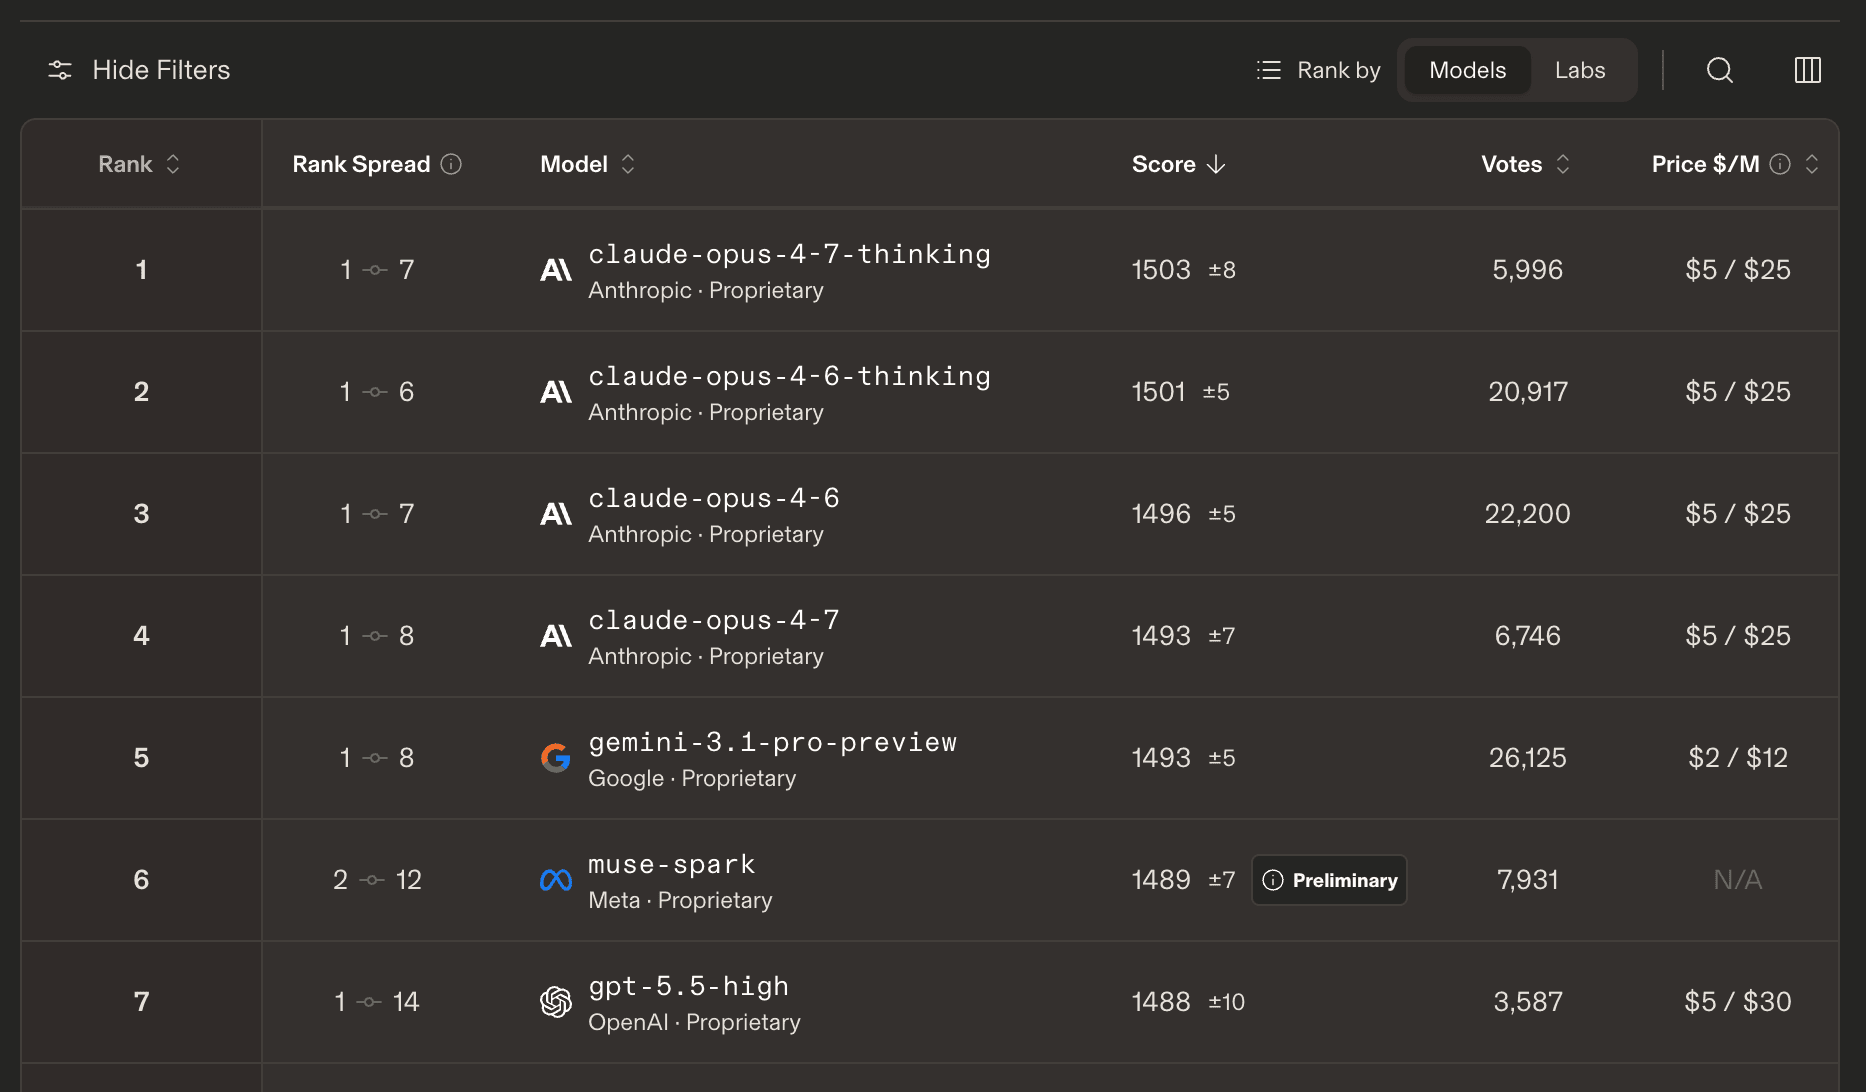Click the Rank Spread info icon
Viewport: 1866px width, 1092px height.
[x=452, y=164]
